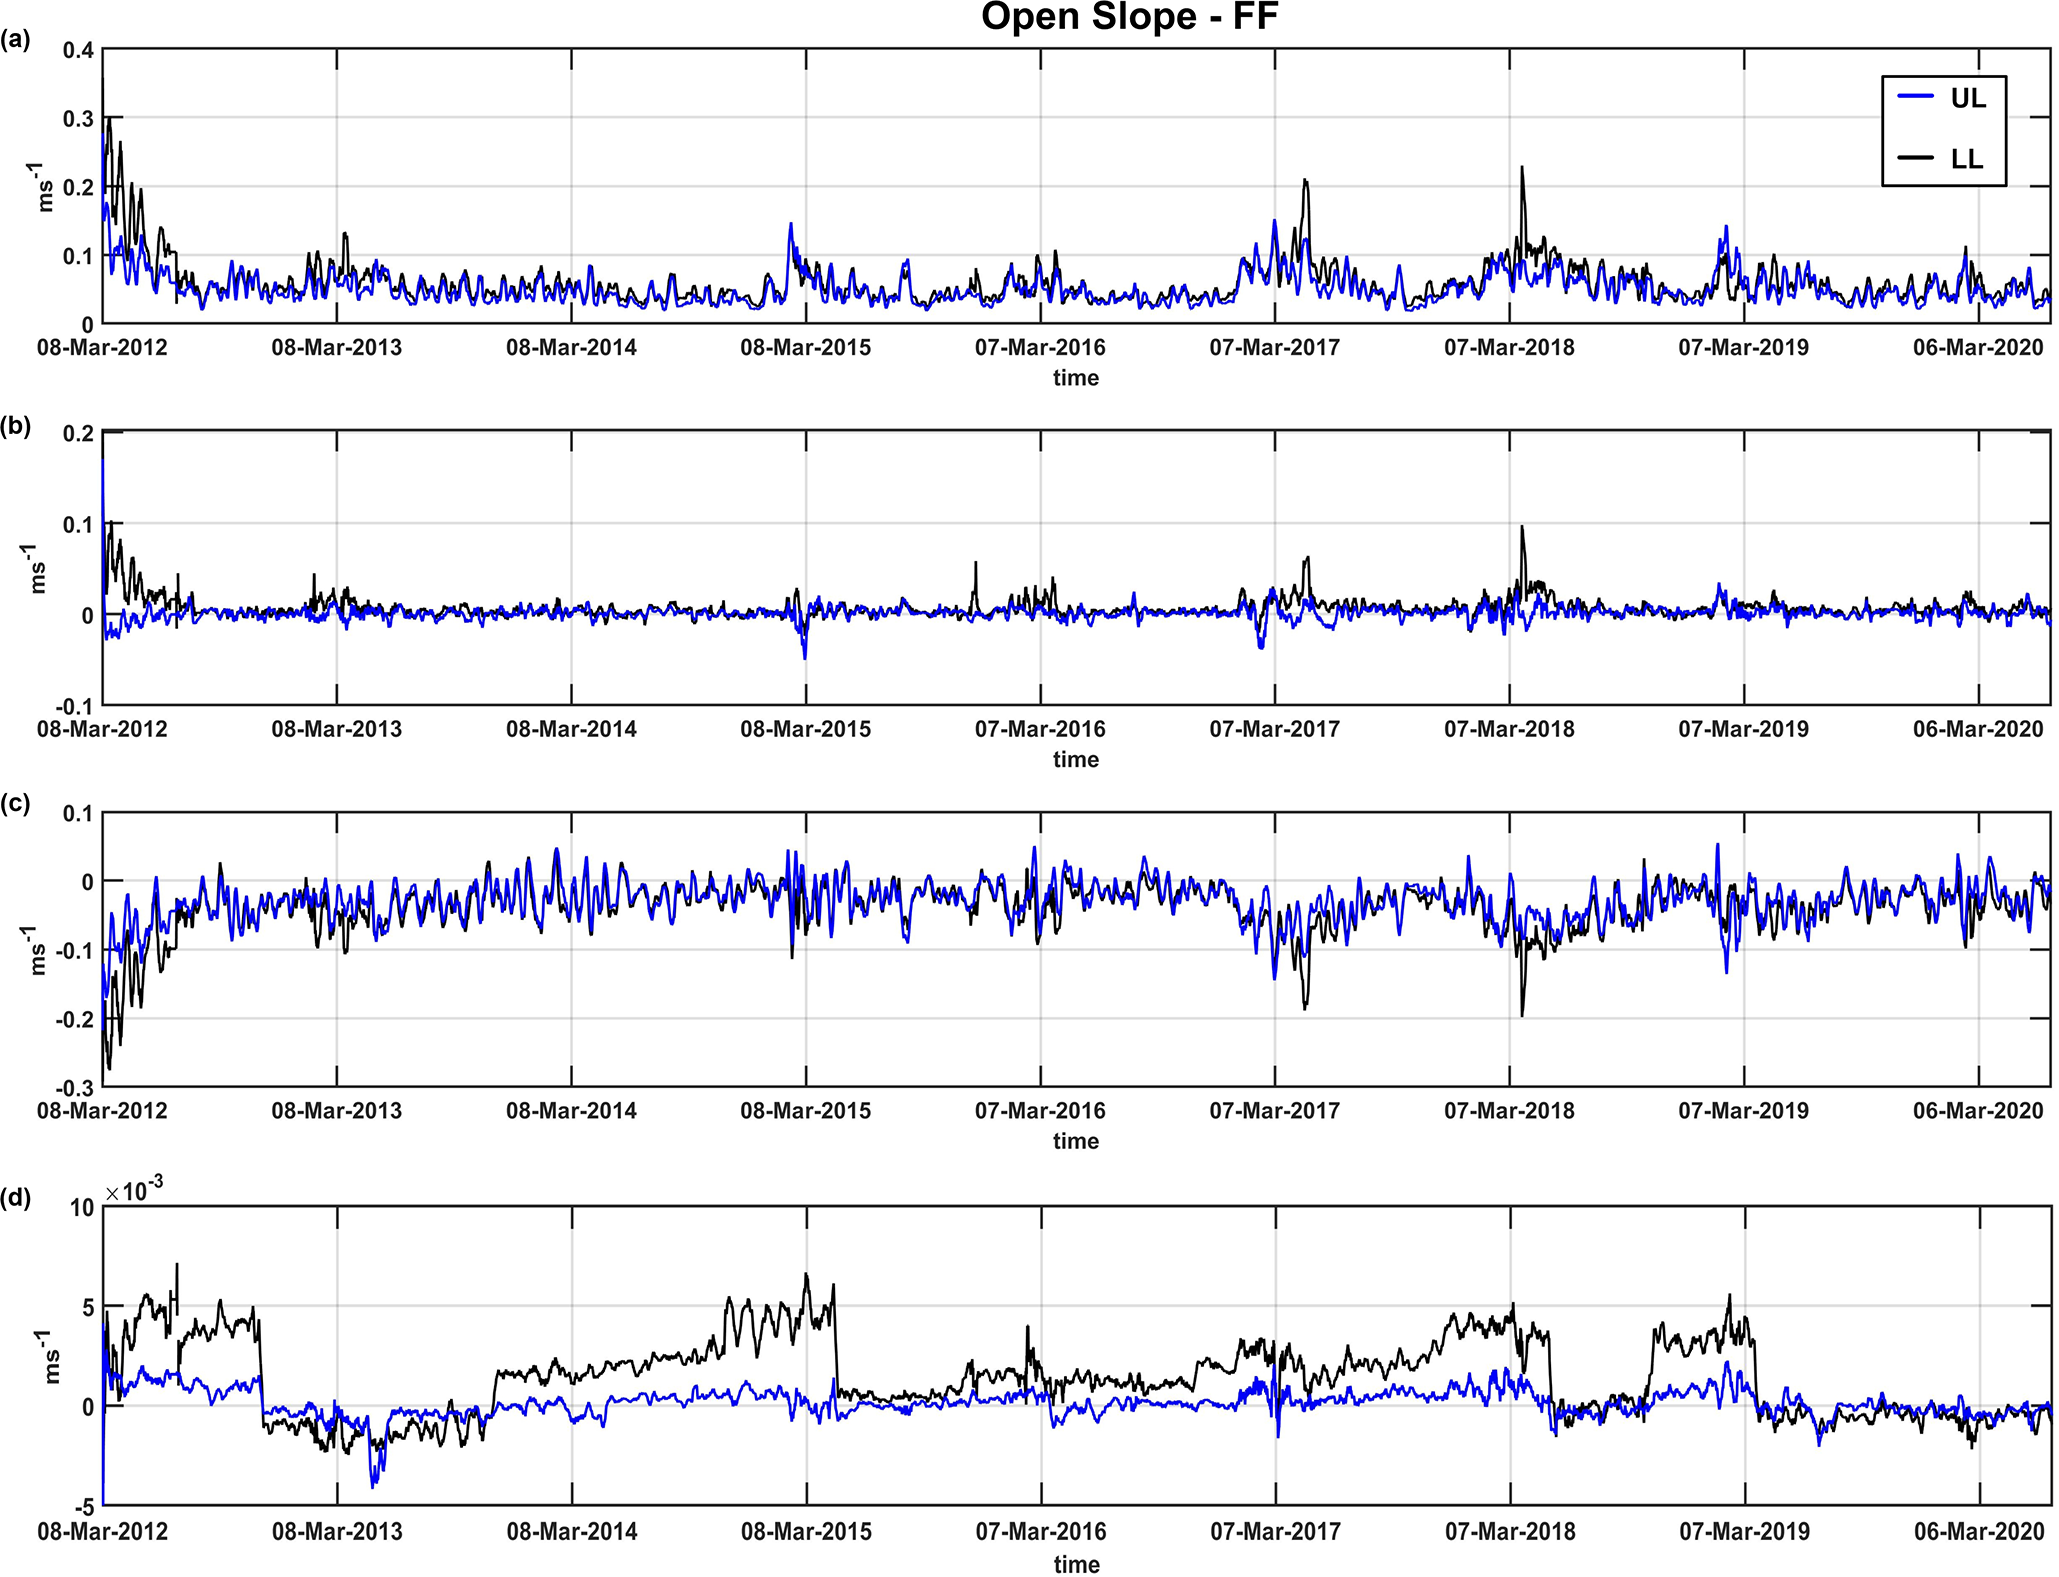Click the 0.4 y-axis tick on panel (a)
Viewport: 2059px width, 1577px height.
click(x=78, y=50)
